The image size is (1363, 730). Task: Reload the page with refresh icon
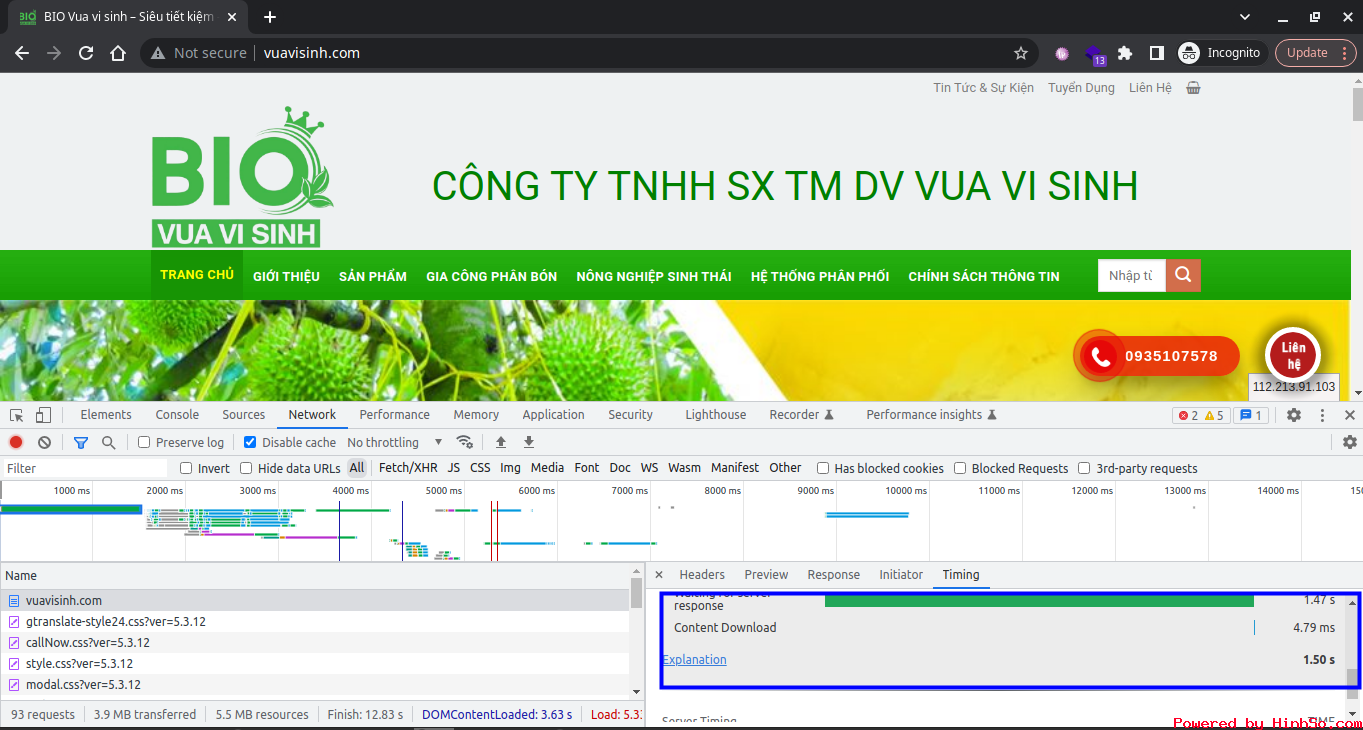tap(86, 53)
